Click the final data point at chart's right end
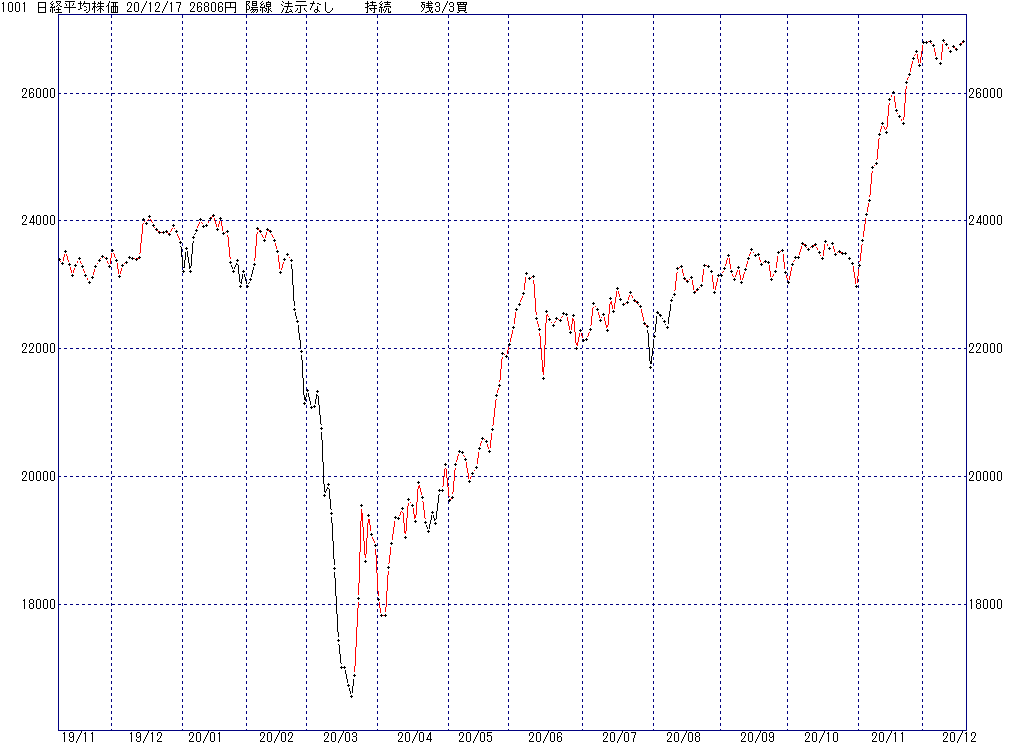Viewport: 1024px width, 745px height. (964, 41)
